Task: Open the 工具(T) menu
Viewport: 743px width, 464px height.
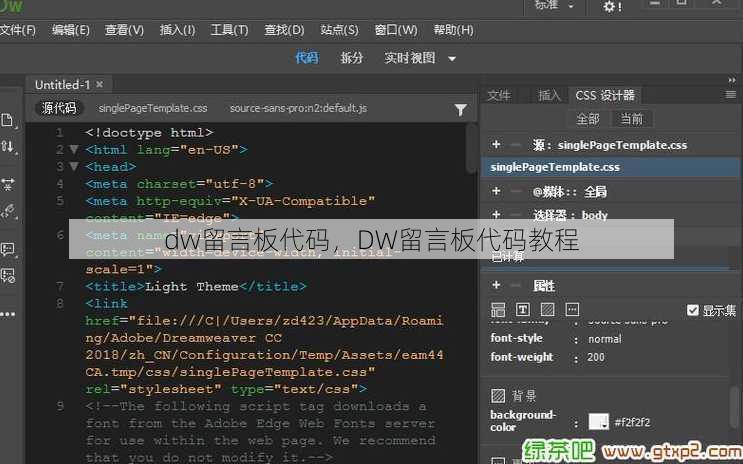Action: coord(229,30)
